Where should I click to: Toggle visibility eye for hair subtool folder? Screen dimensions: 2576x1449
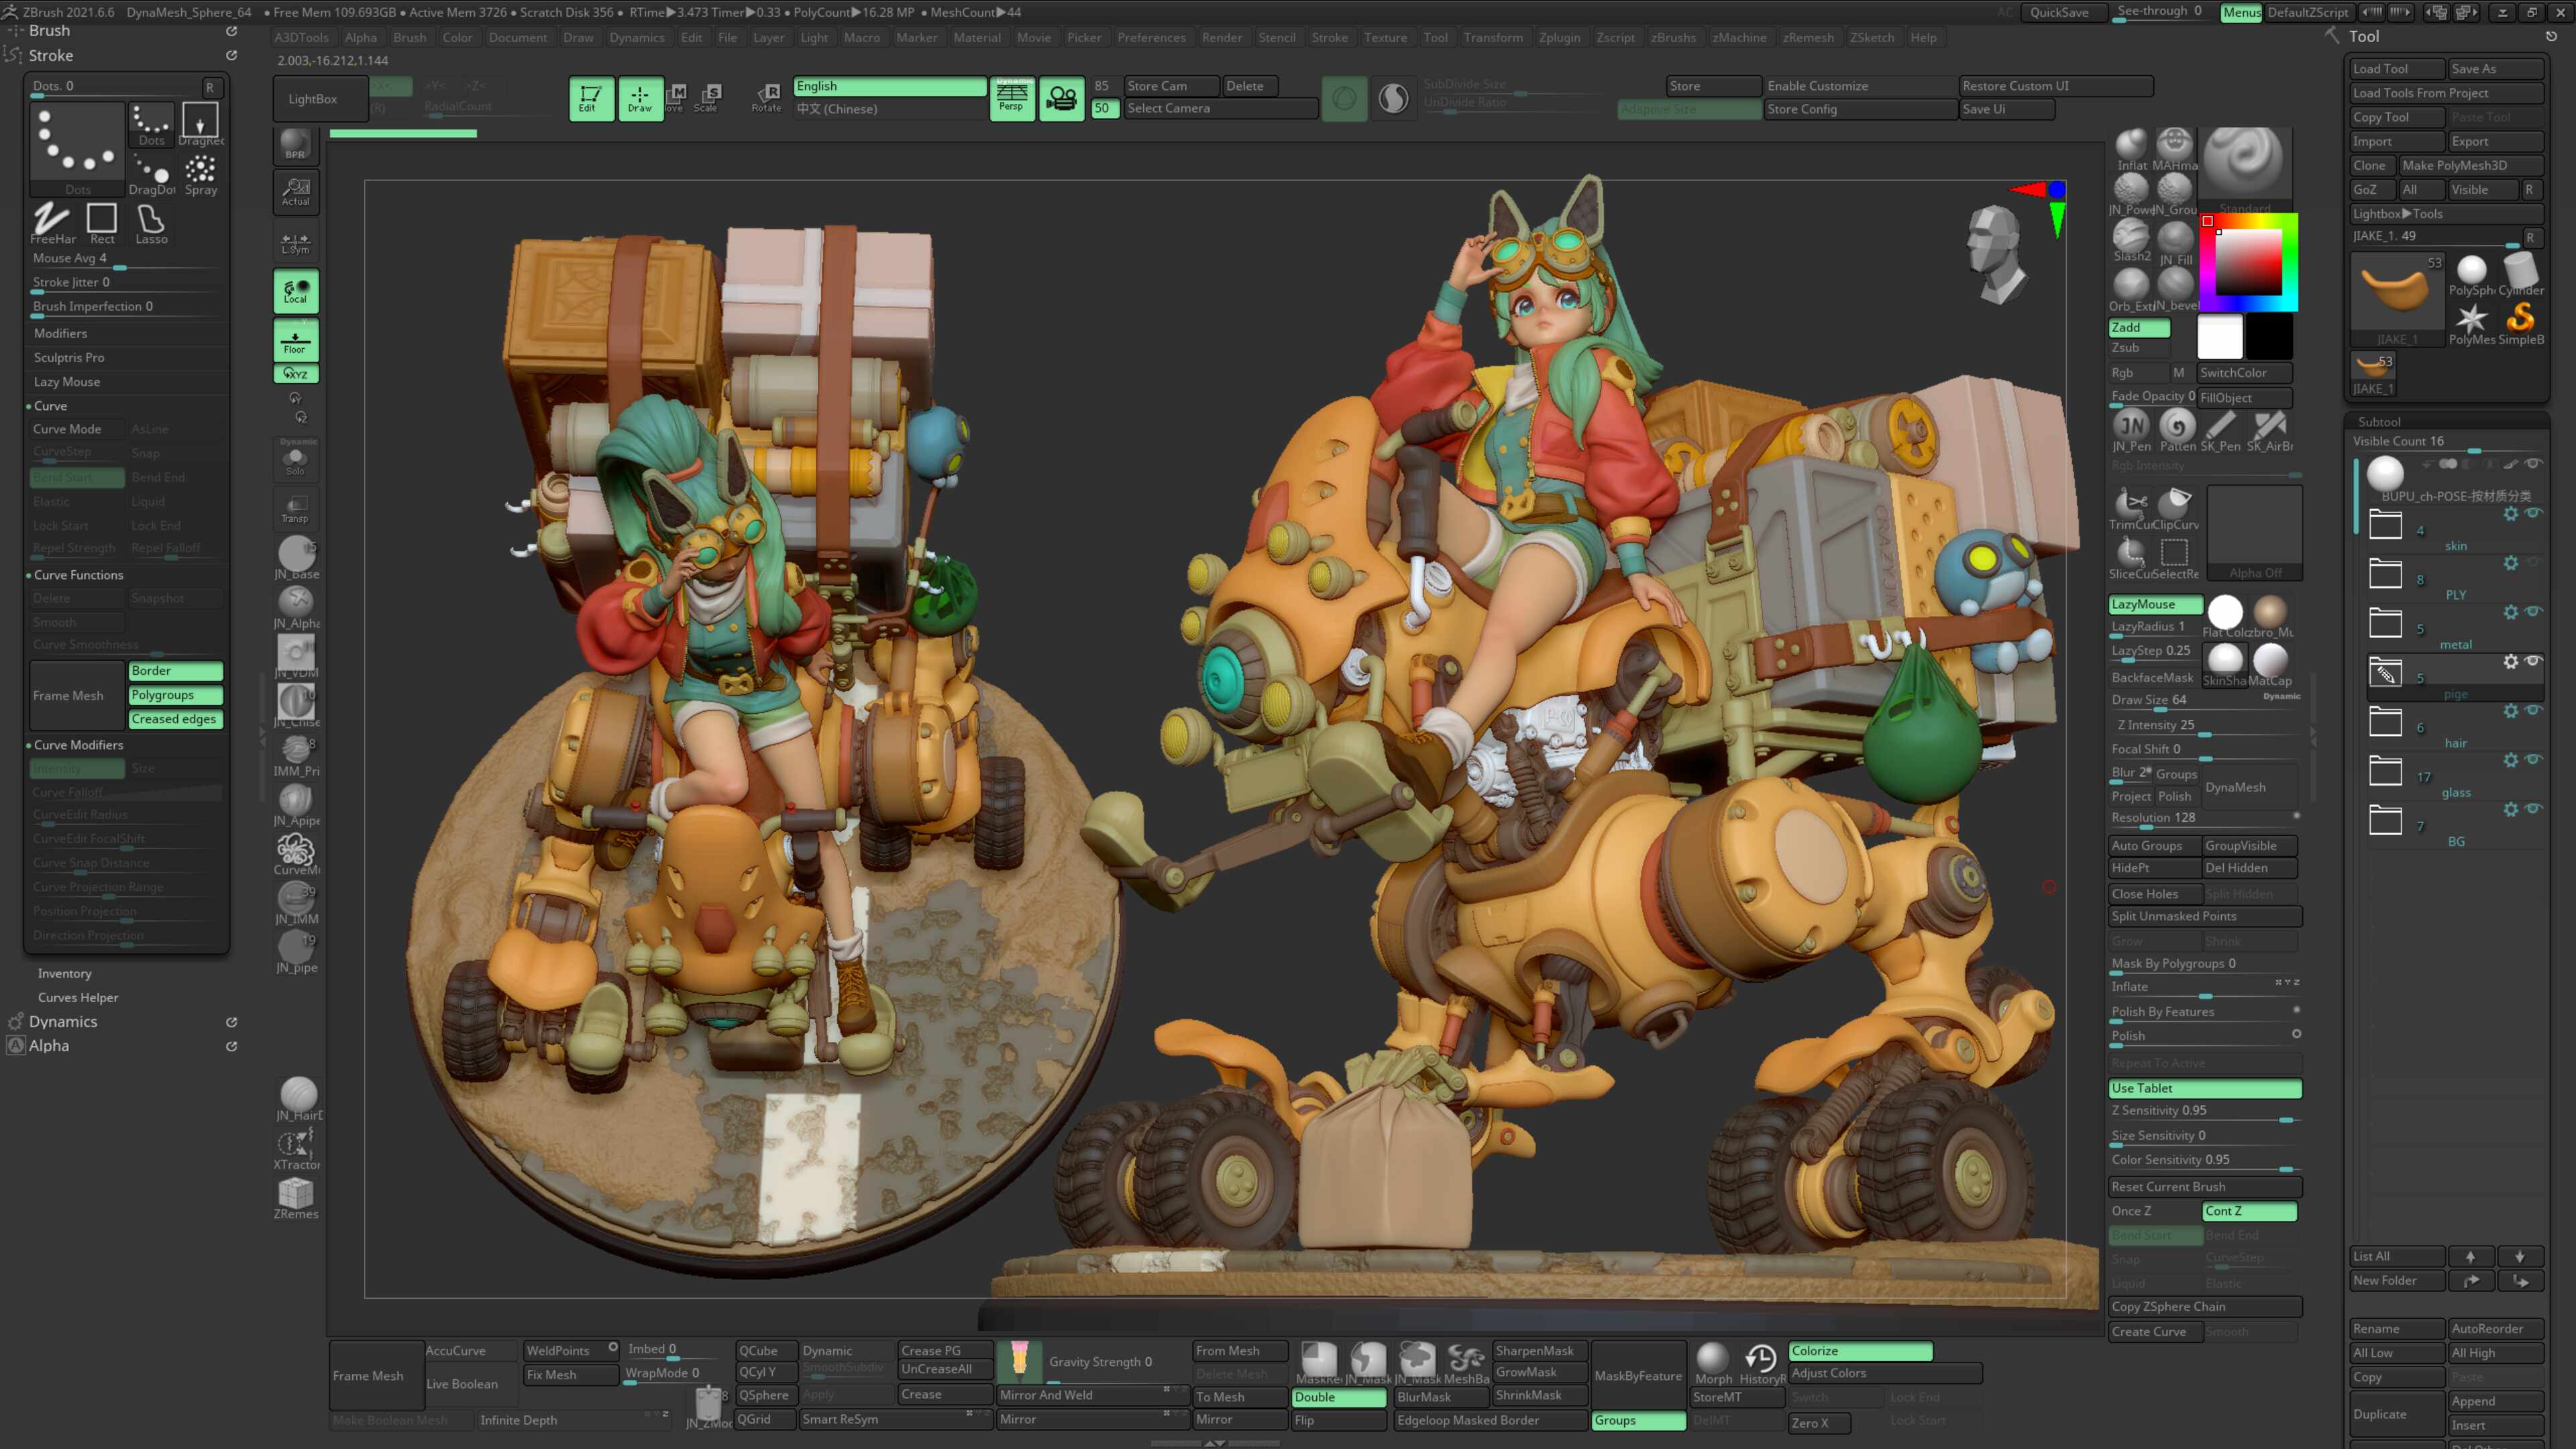click(x=2533, y=711)
